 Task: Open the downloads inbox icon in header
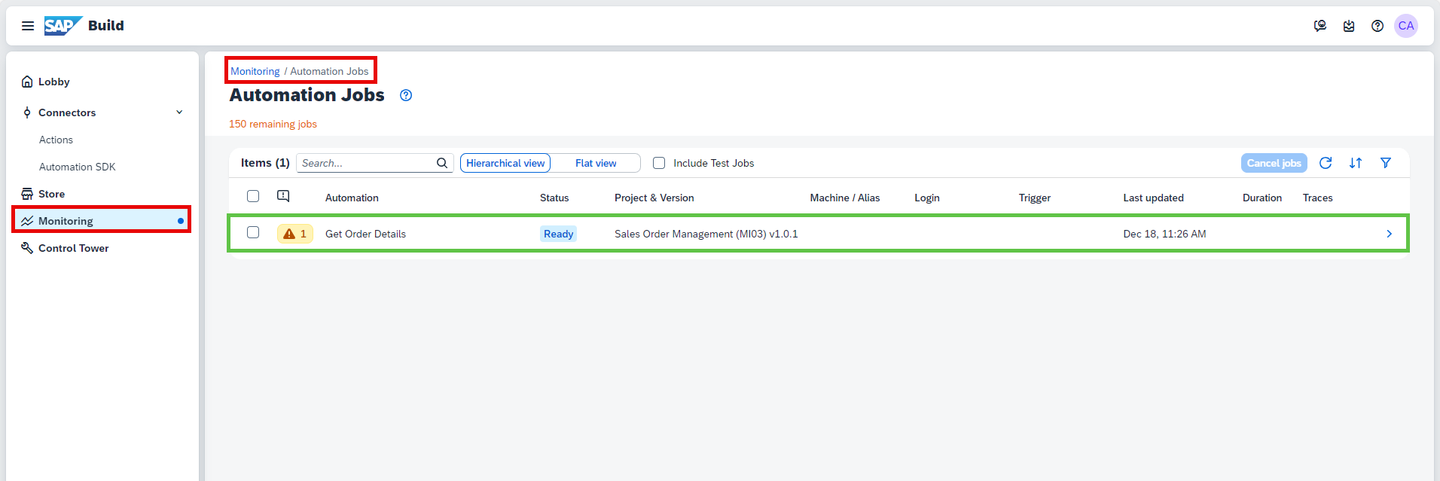pyautogui.click(x=1349, y=26)
